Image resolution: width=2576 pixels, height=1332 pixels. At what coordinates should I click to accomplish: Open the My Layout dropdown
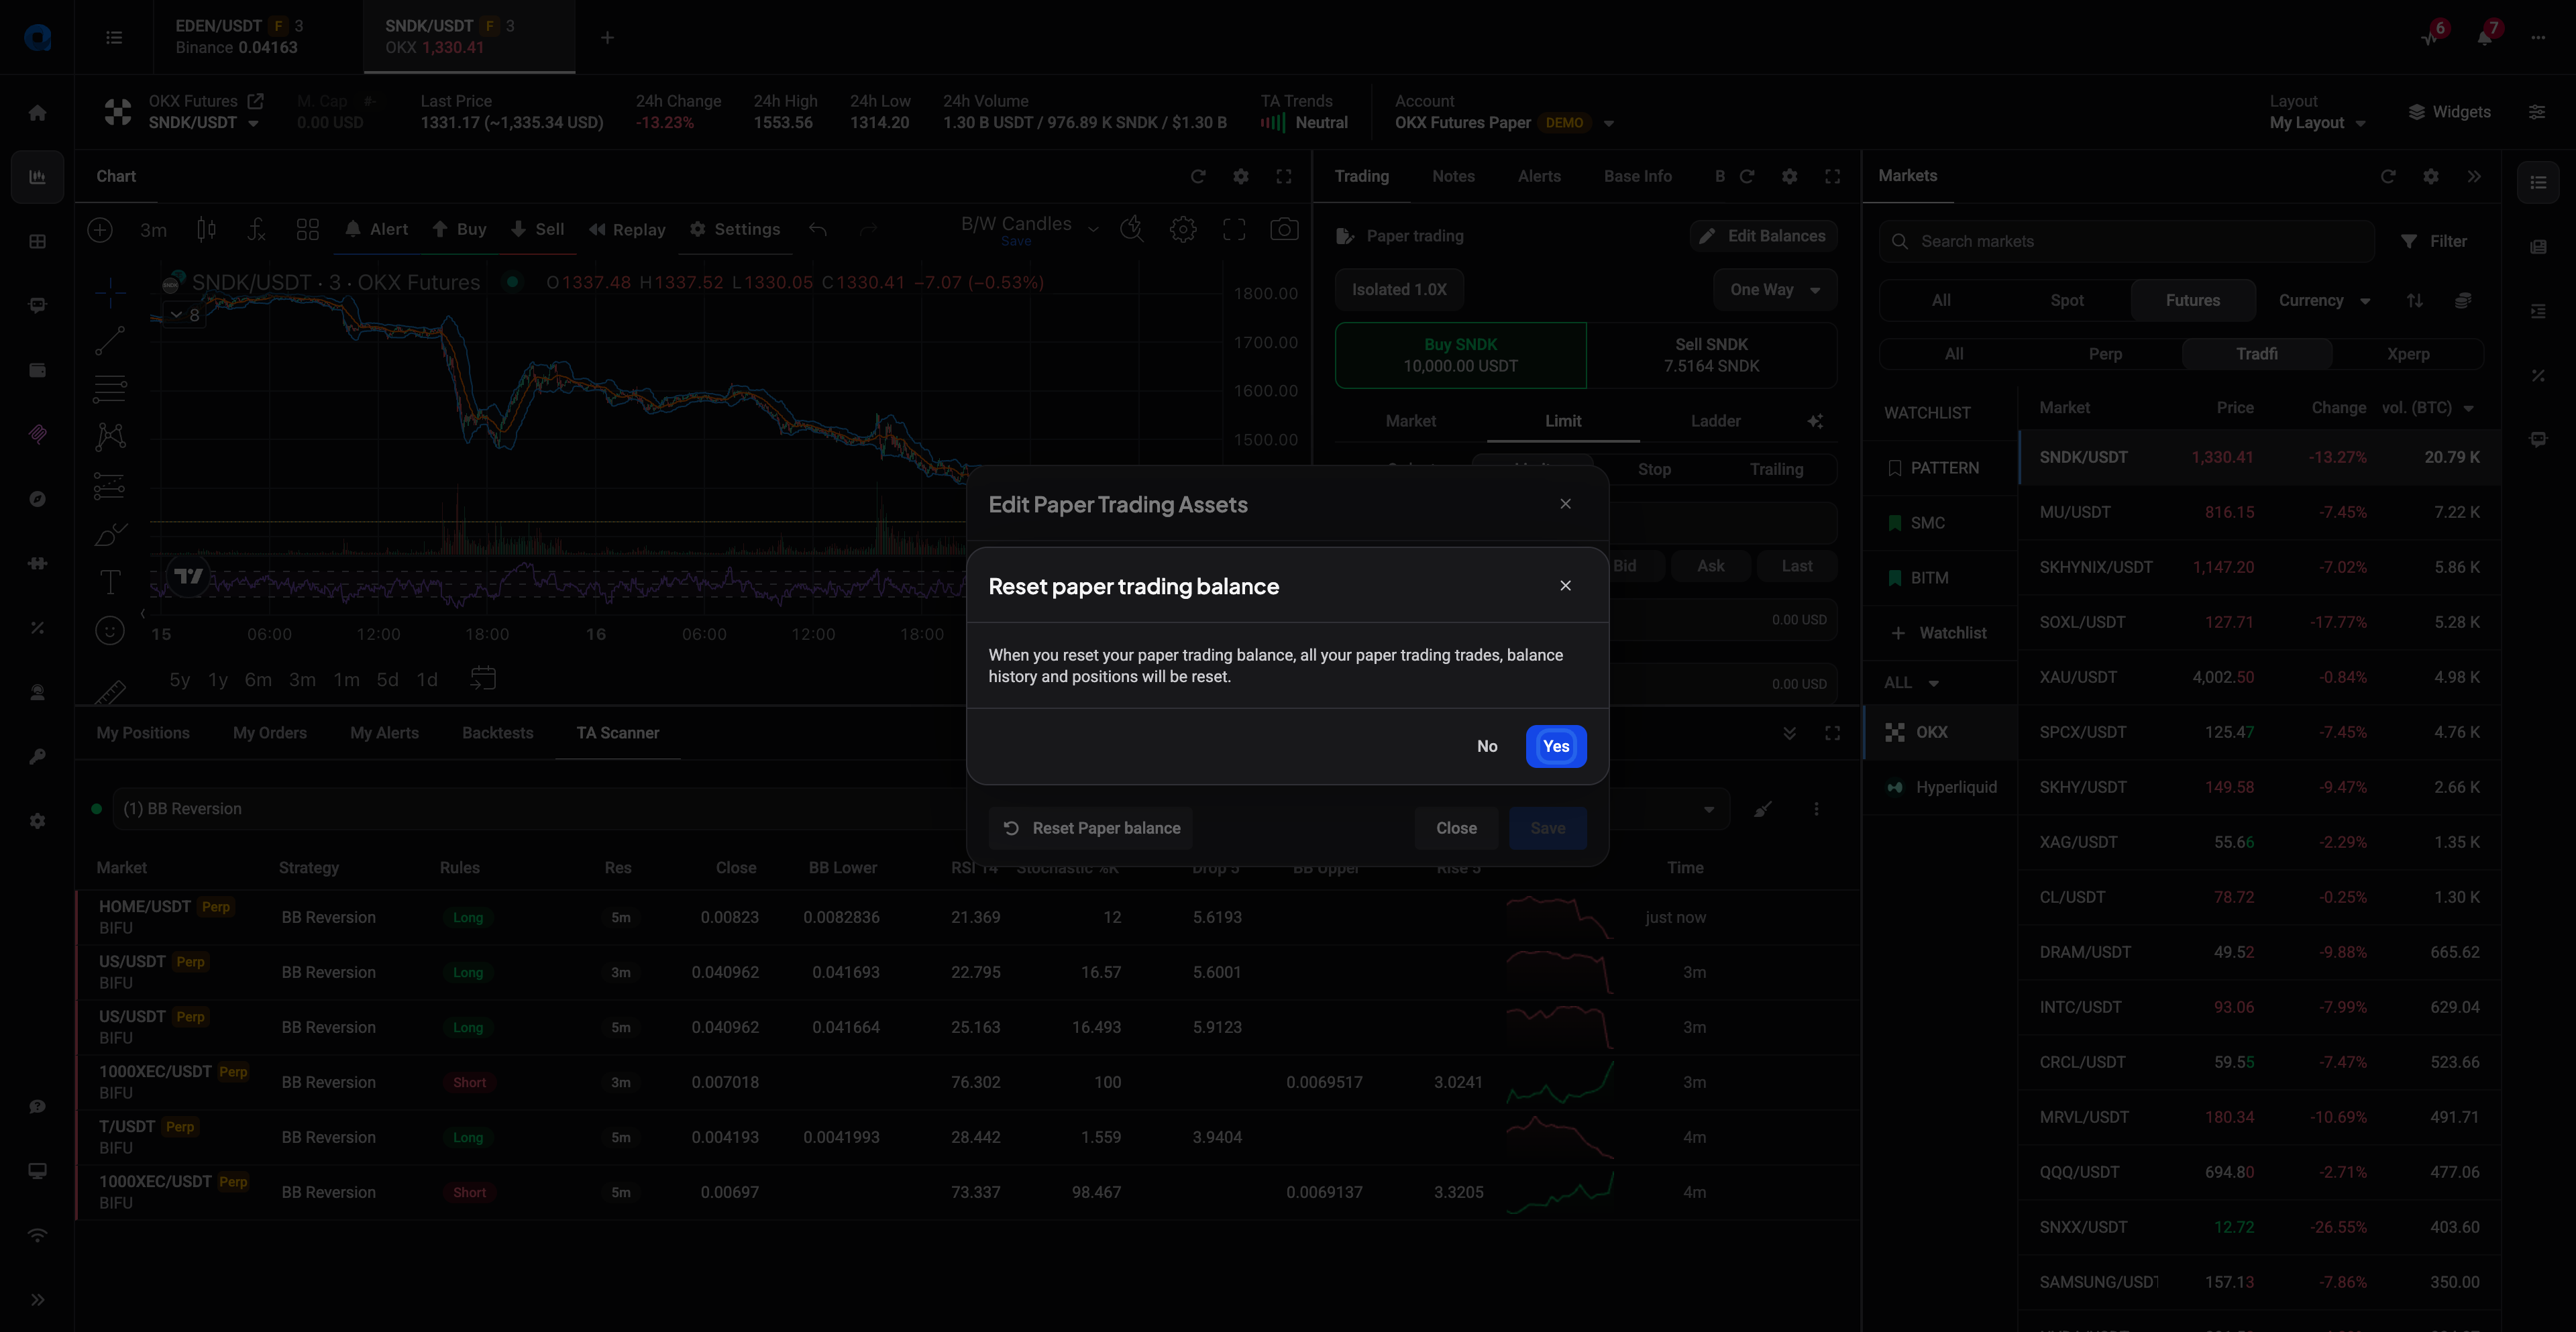coord(2317,123)
